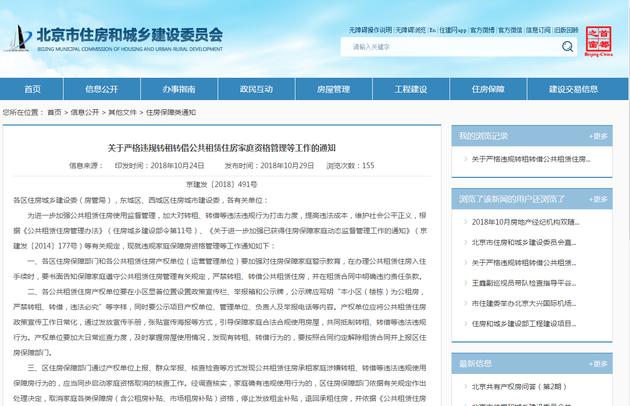
Task: Click the 无障碍操作说明 top link
Action: pyautogui.click(x=370, y=30)
